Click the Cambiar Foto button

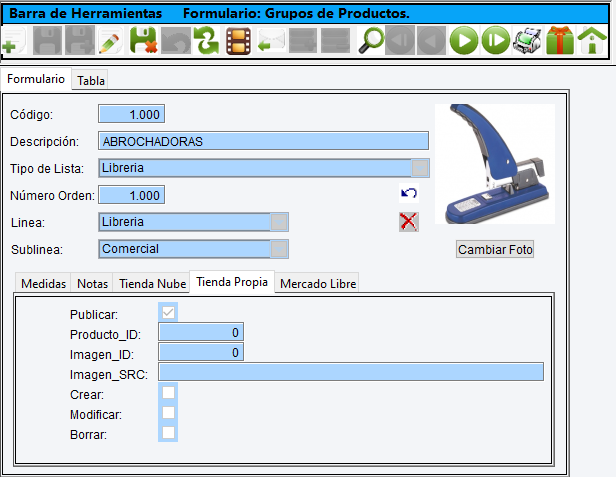[495, 250]
